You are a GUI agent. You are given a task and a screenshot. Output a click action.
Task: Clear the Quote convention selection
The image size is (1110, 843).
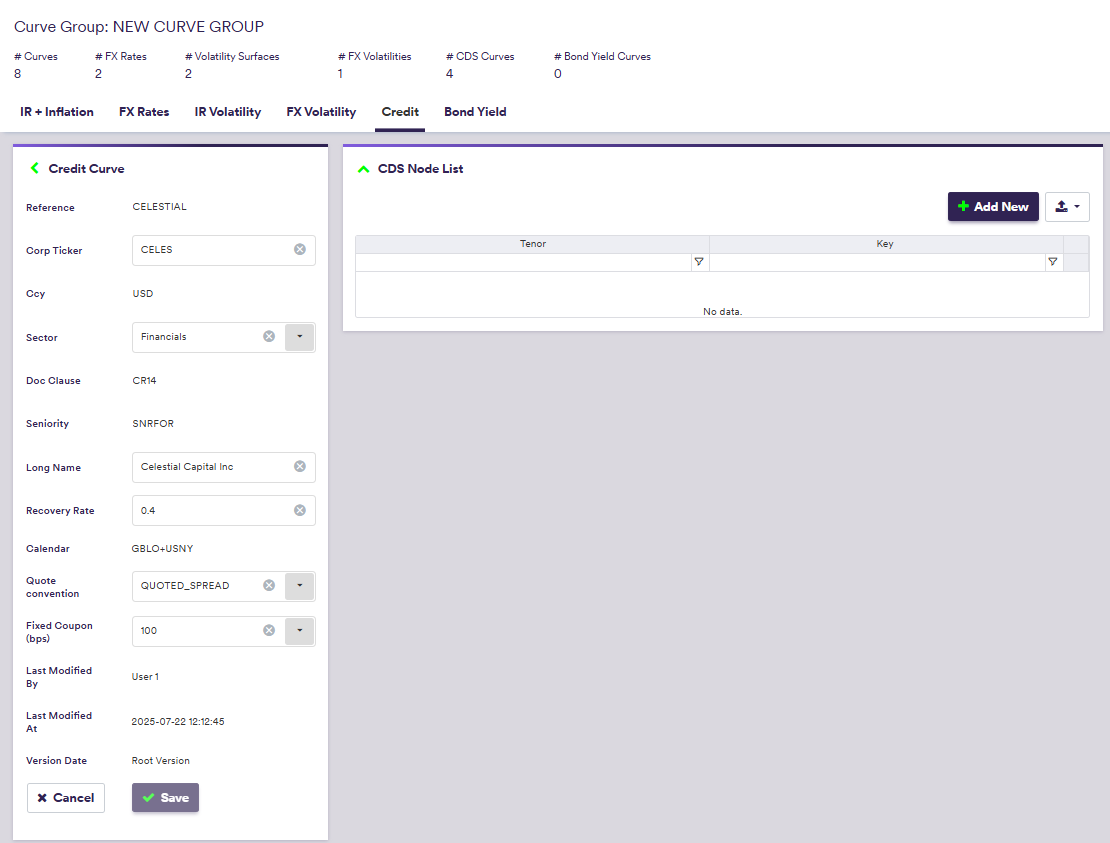coord(269,586)
